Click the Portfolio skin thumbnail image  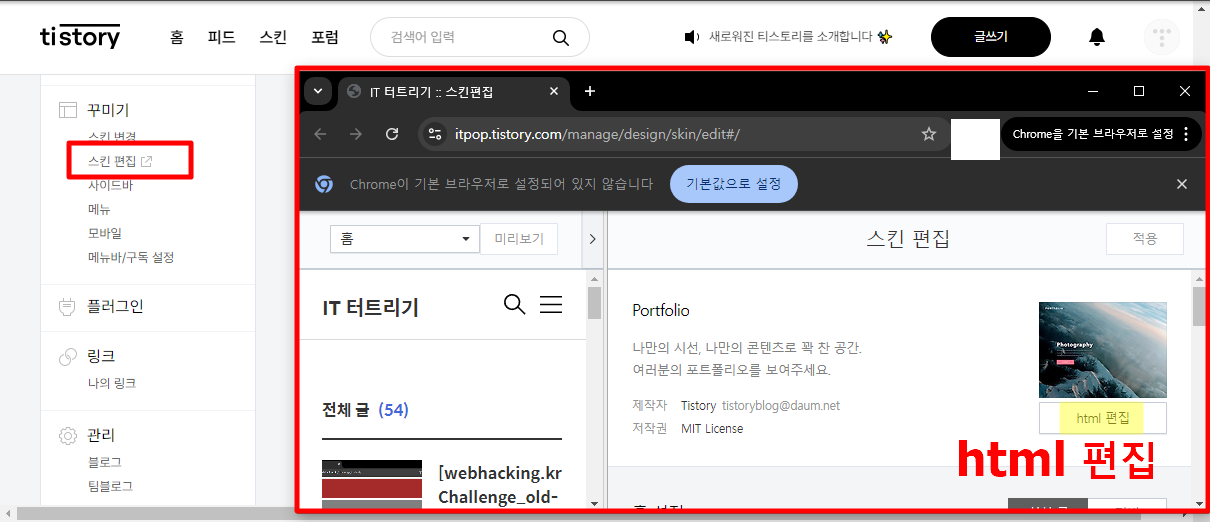pyautogui.click(x=1102, y=350)
